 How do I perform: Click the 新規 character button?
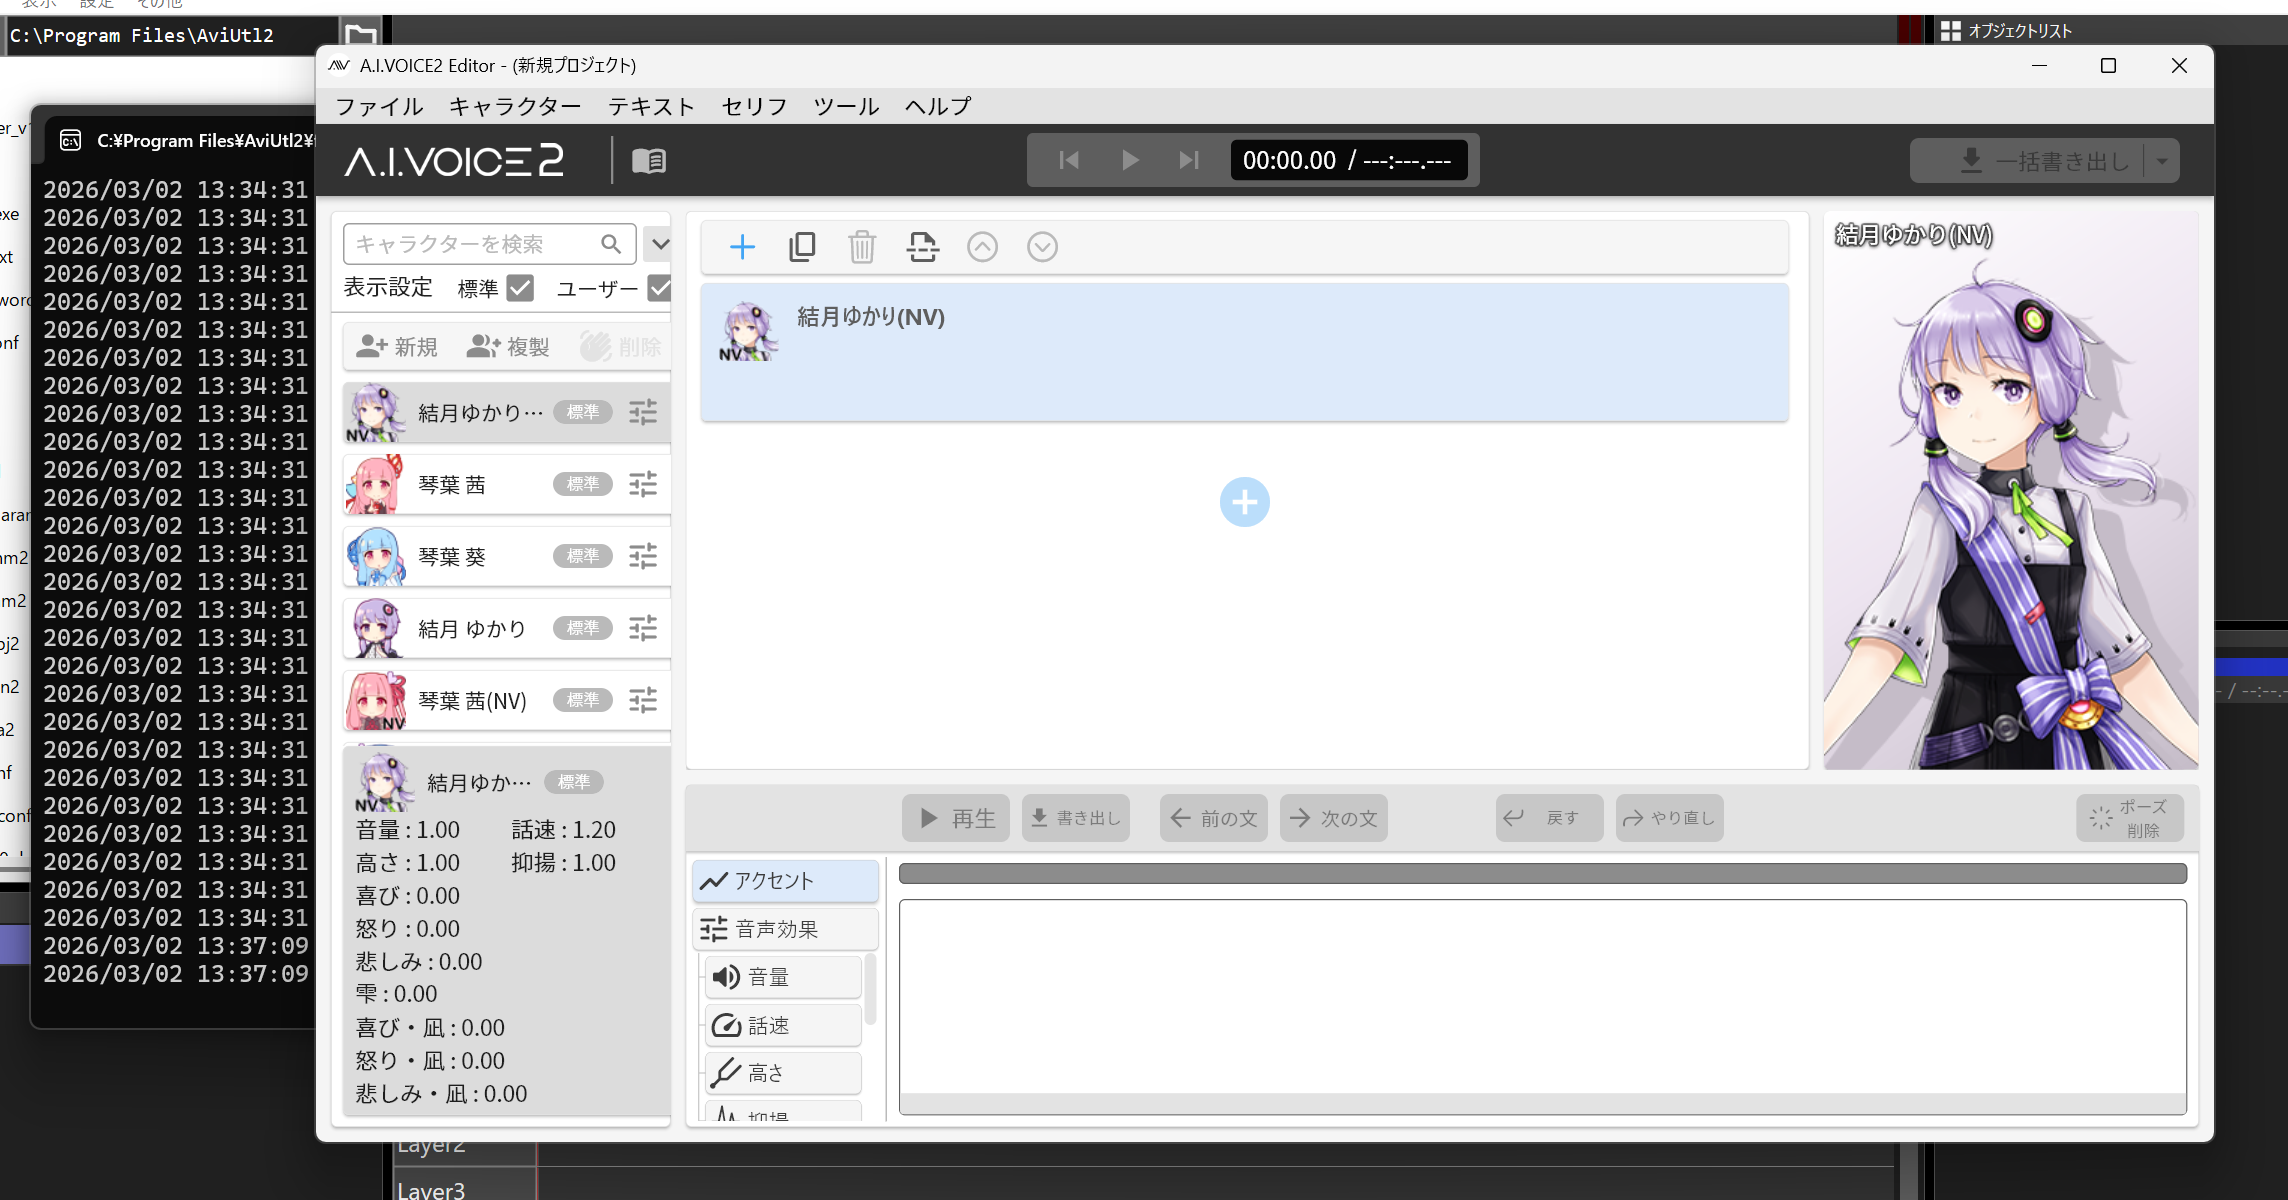point(398,347)
